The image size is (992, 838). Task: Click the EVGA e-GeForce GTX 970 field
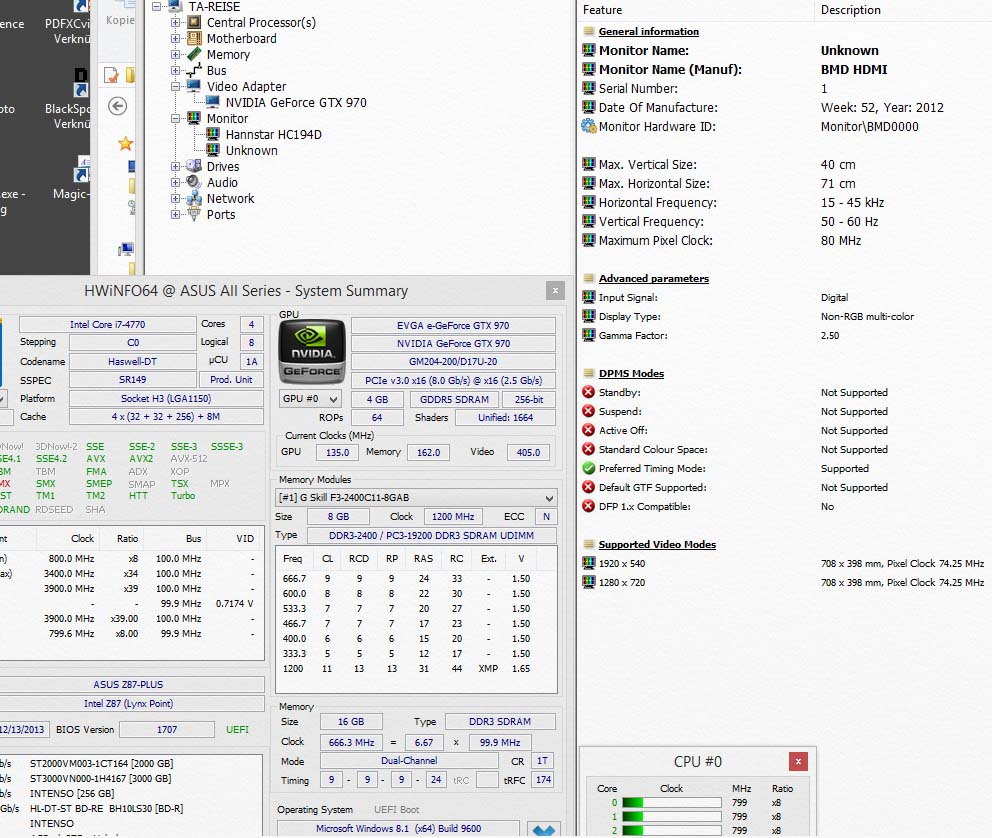tap(453, 325)
